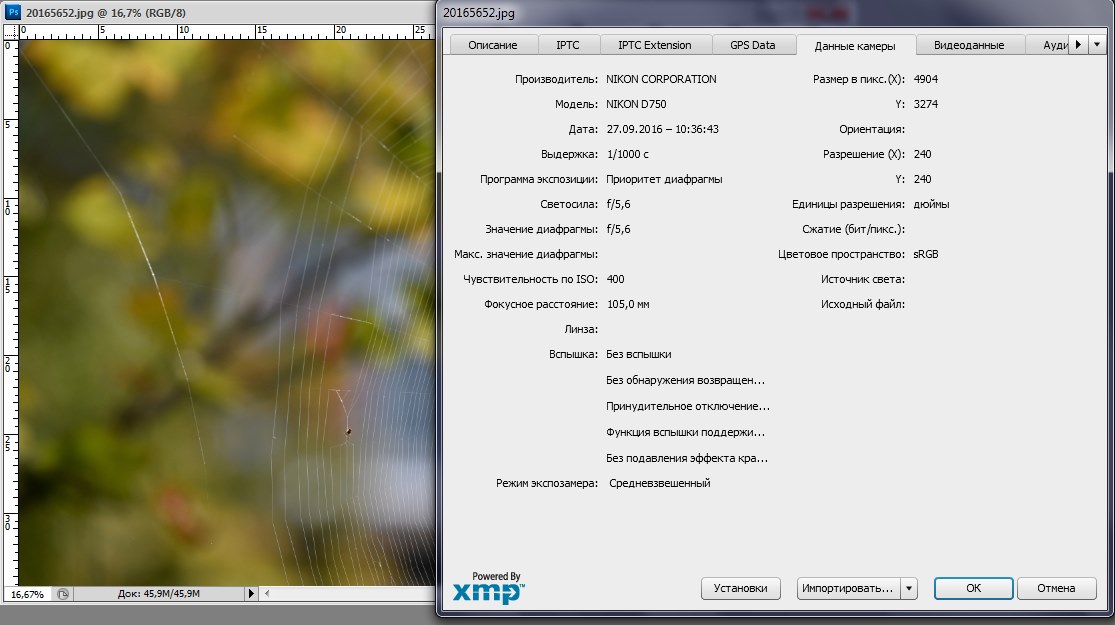Click the NIKON D750 model value

pos(636,104)
